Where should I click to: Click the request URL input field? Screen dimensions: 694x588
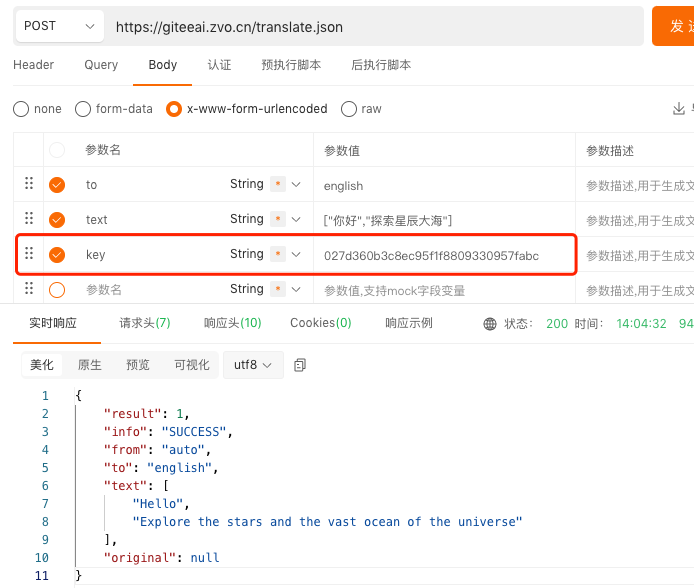(375, 27)
